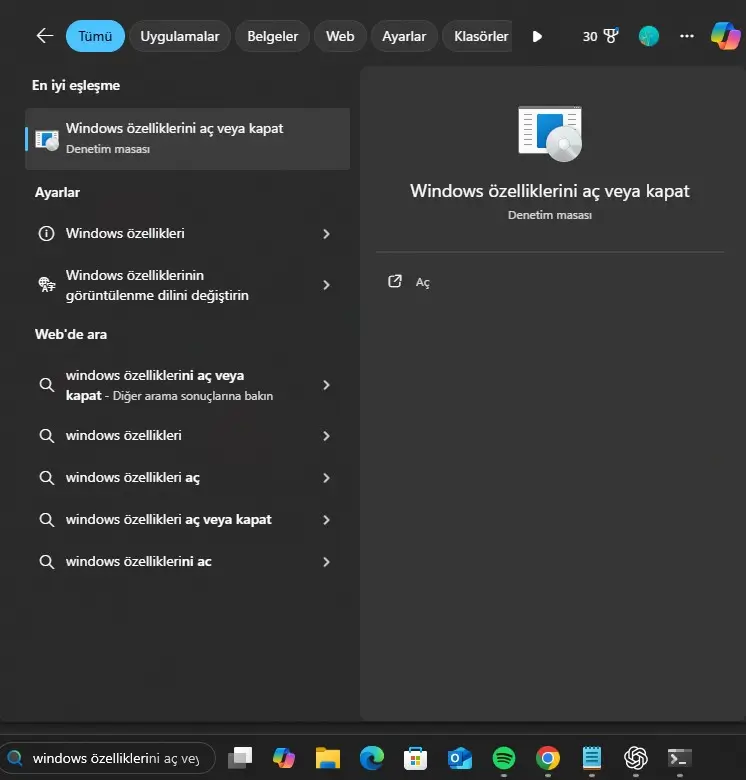Viewport: 746px width, 780px height.
Task: Click the user profile avatar
Action: tap(649, 36)
